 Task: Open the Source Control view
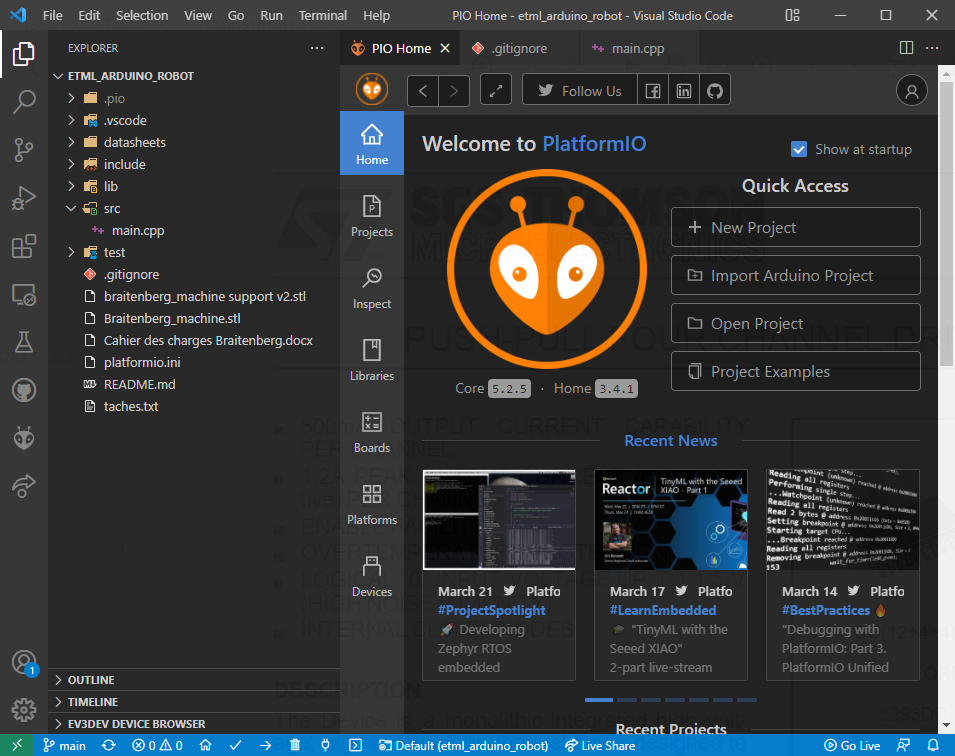click(24, 150)
